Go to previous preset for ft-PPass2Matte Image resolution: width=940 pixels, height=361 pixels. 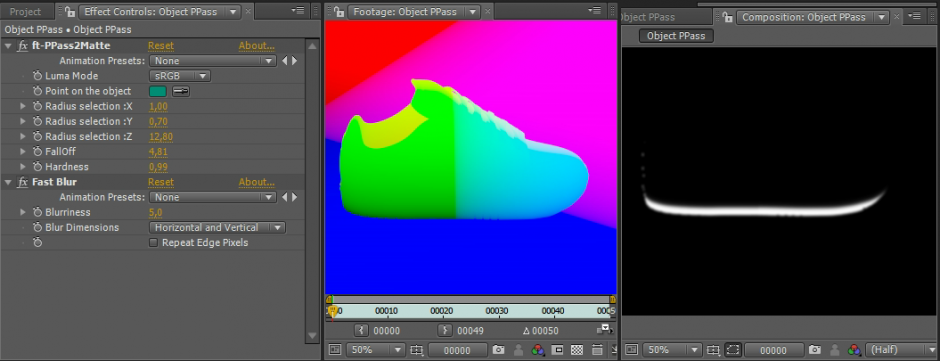click(x=285, y=61)
